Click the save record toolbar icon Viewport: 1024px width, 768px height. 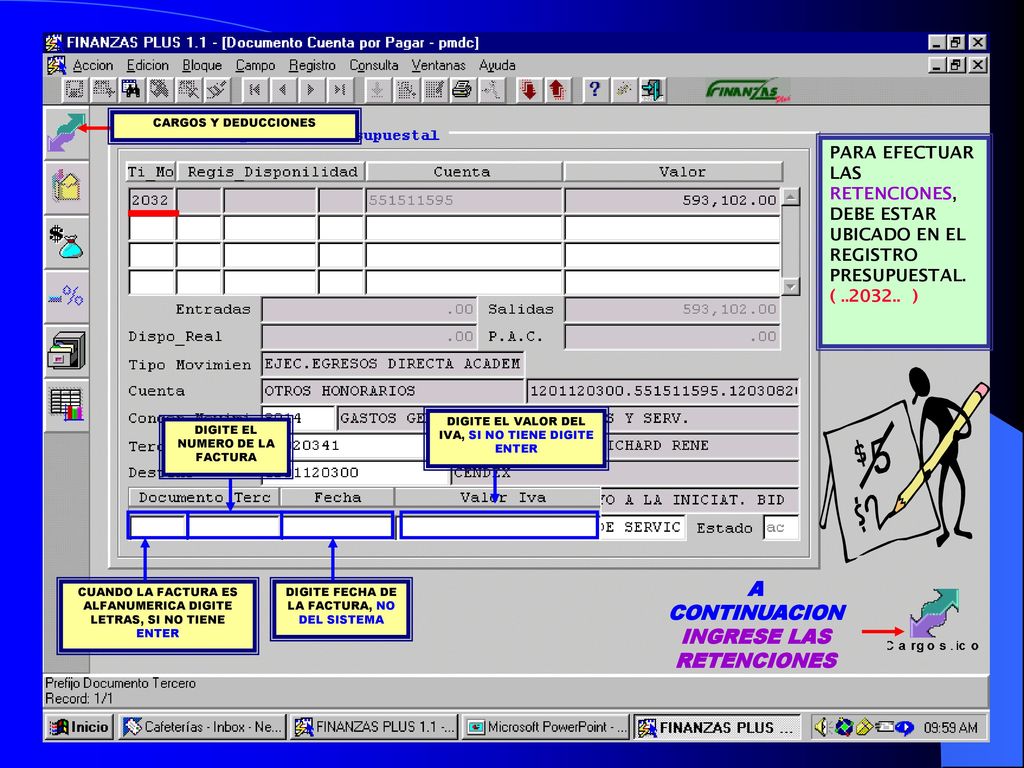74,89
